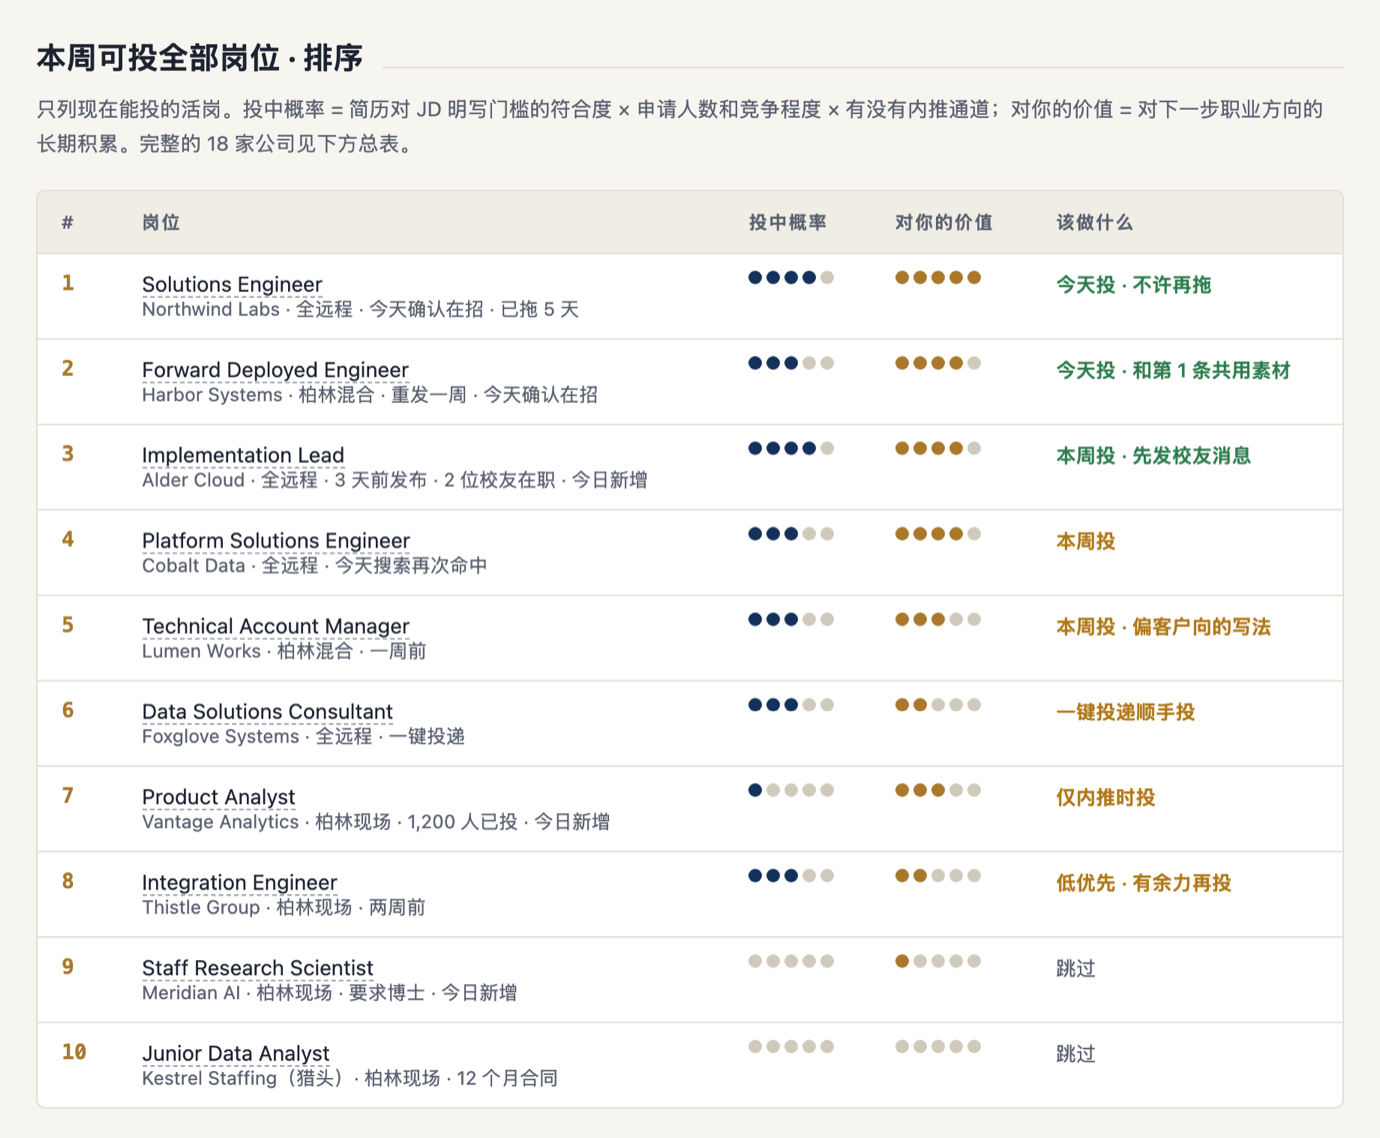
Task: Click the Harbor Systems detail line
Action: click(x=370, y=395)
